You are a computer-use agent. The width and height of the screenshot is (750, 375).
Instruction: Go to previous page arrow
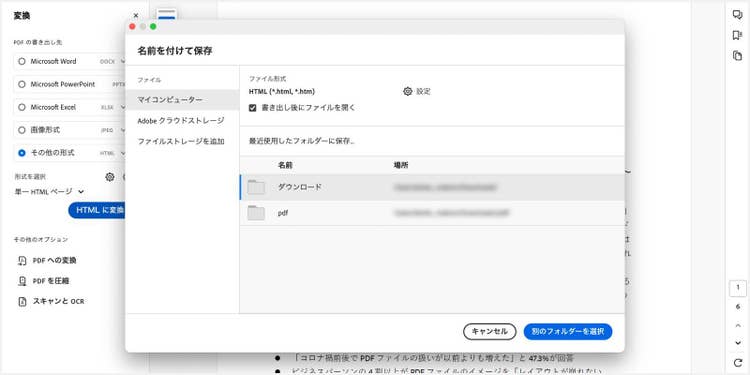coord(738,326)
